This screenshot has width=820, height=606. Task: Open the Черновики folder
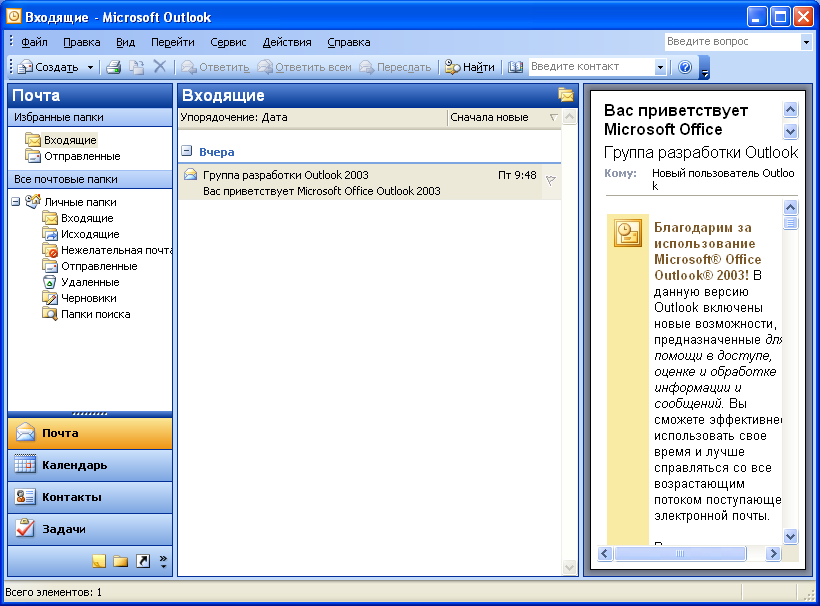point(79,298)
